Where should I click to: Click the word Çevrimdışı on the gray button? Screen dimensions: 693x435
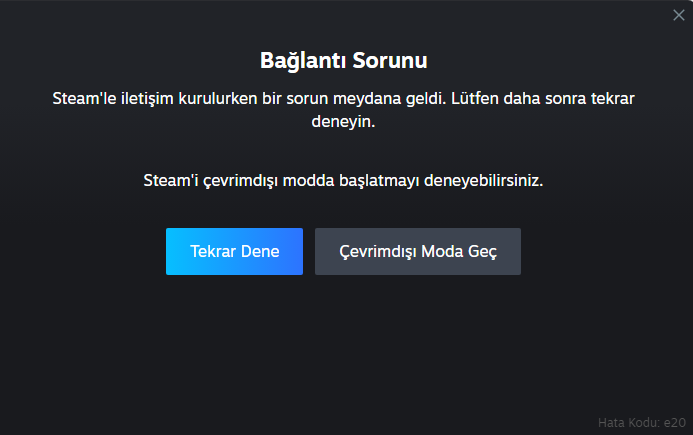378,251
